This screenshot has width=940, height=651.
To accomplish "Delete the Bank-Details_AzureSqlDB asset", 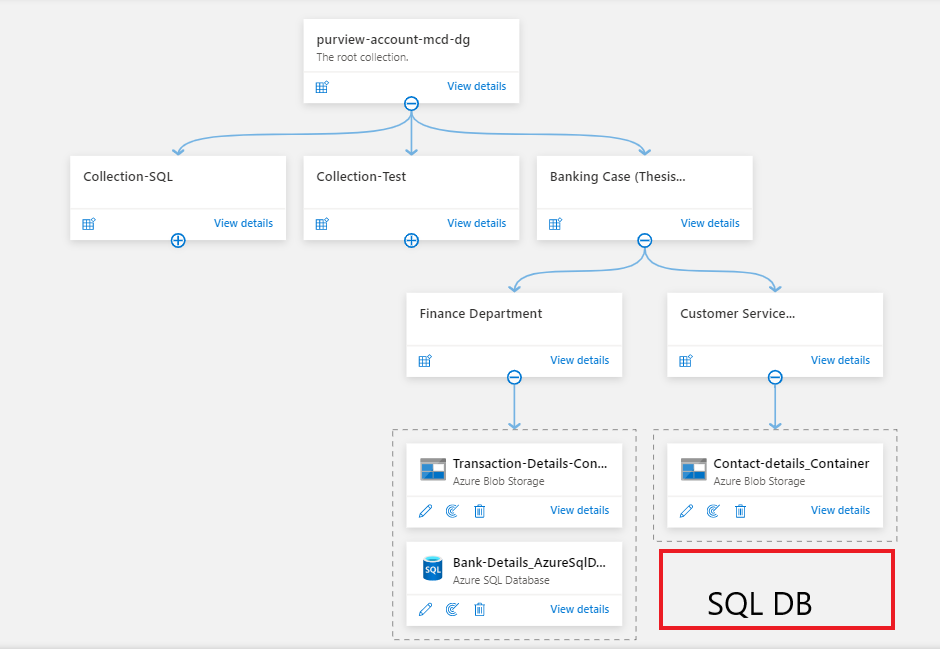I will [x=479, y=609].
